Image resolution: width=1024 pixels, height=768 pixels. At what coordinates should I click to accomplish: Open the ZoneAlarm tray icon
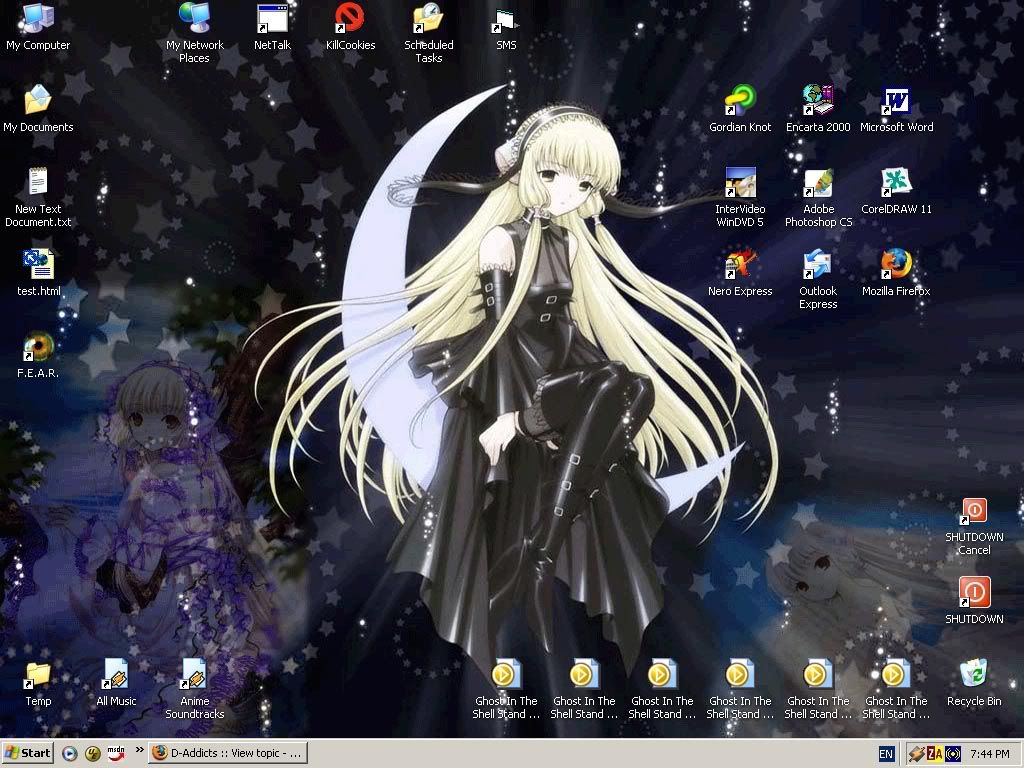[935, 754]
